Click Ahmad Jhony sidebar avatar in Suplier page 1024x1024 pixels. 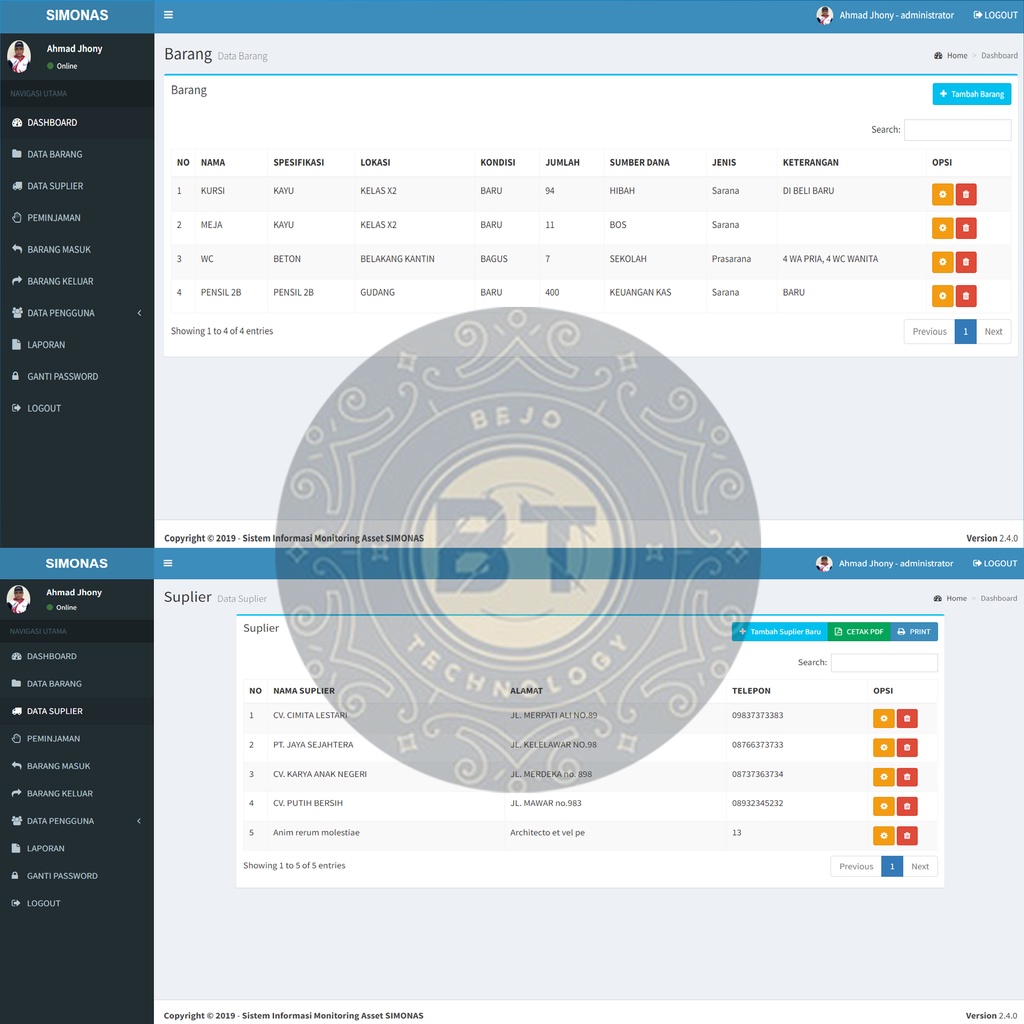18,599
